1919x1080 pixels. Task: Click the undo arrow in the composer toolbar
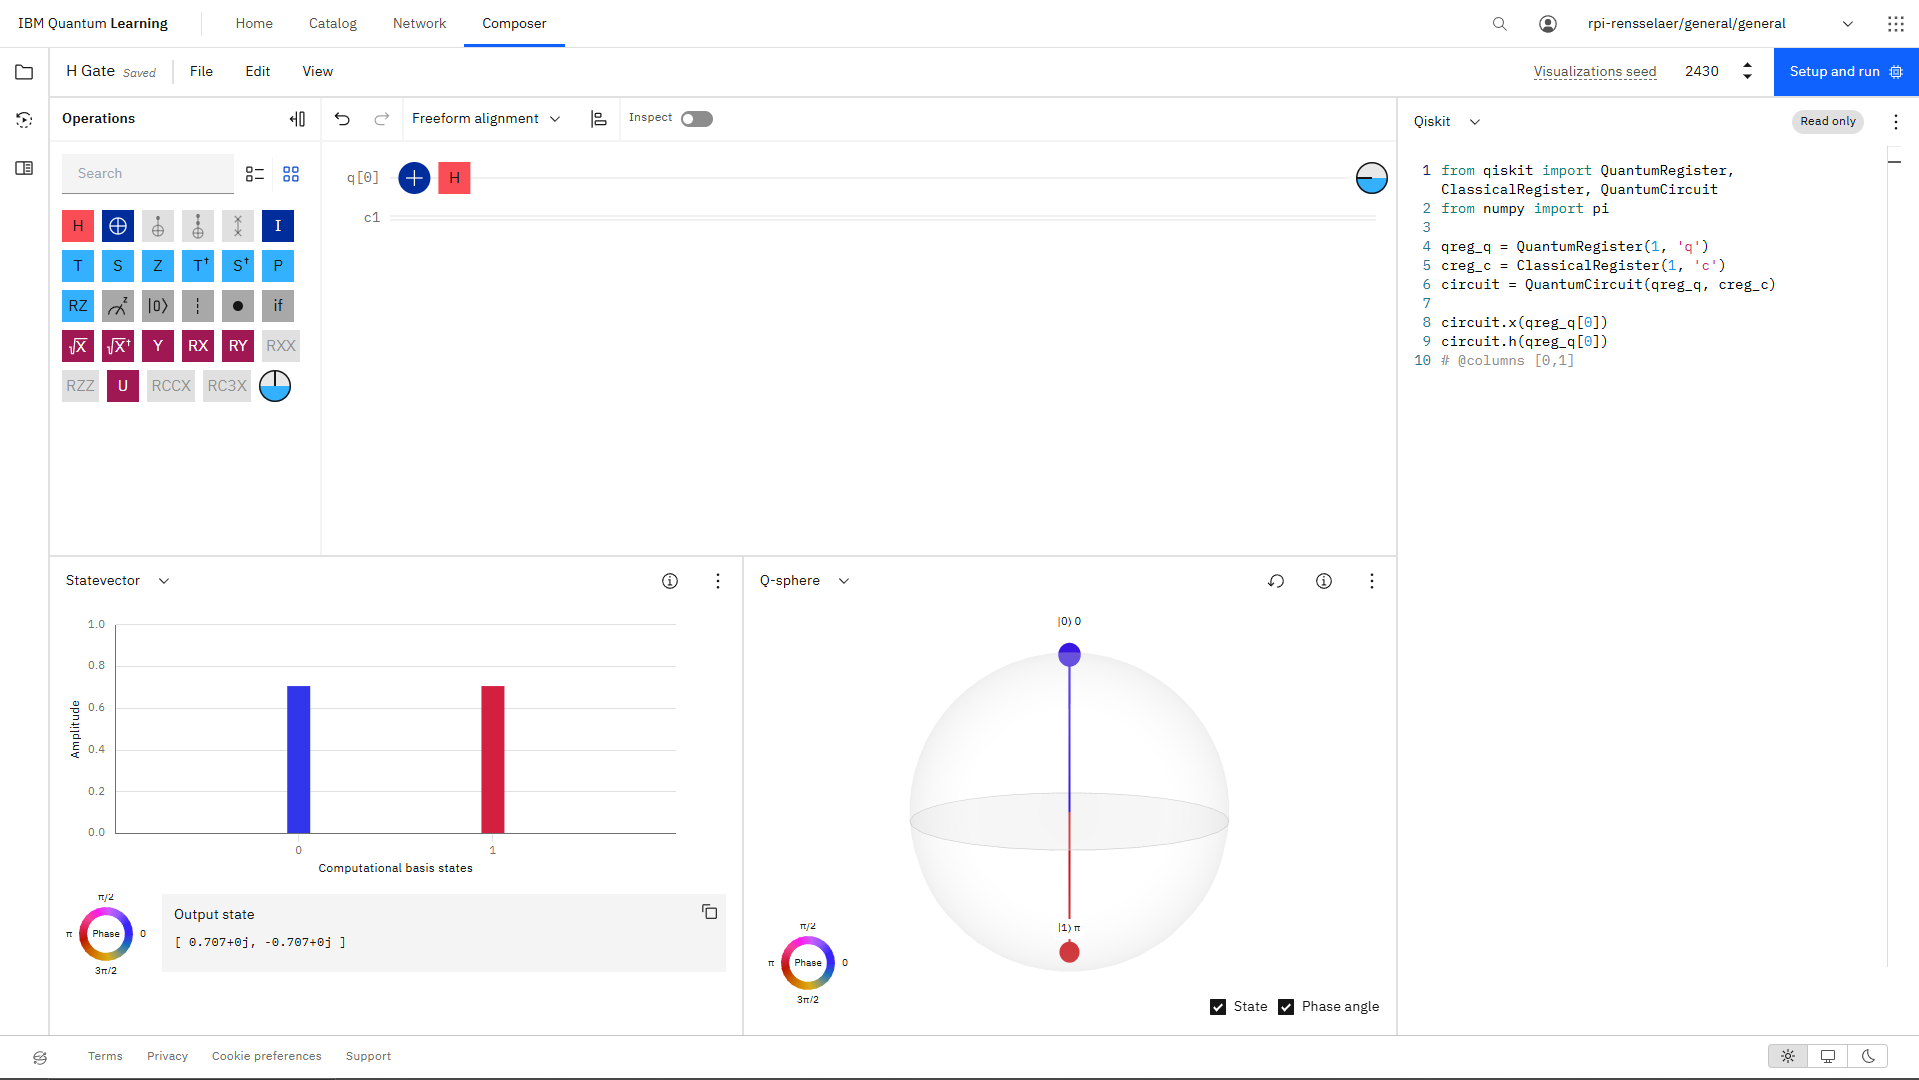pos(342,119)
